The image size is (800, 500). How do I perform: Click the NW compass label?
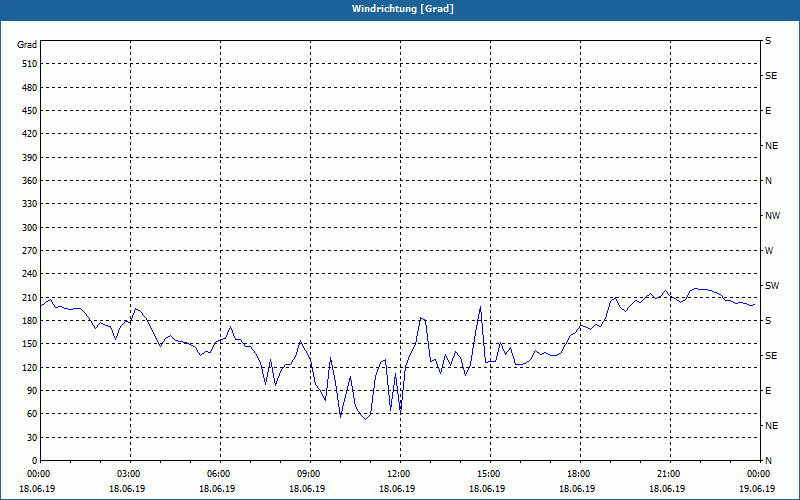tap(772, 216)
